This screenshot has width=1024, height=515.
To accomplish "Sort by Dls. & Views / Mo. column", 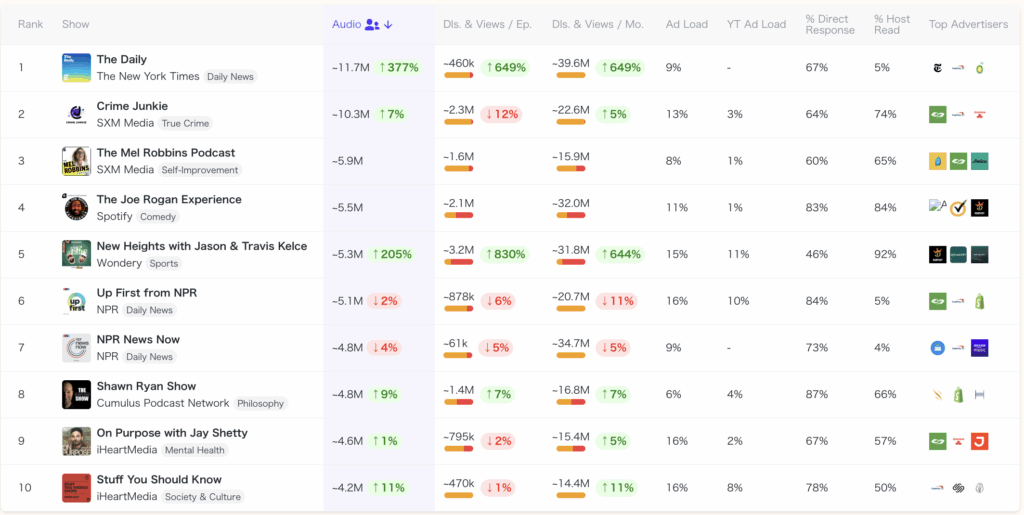I will (598, 24).
